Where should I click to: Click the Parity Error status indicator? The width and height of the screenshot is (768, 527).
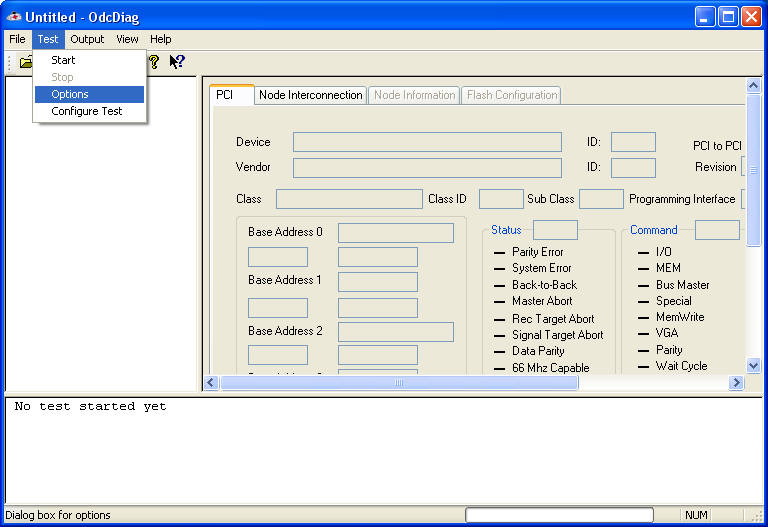point(500,253)
